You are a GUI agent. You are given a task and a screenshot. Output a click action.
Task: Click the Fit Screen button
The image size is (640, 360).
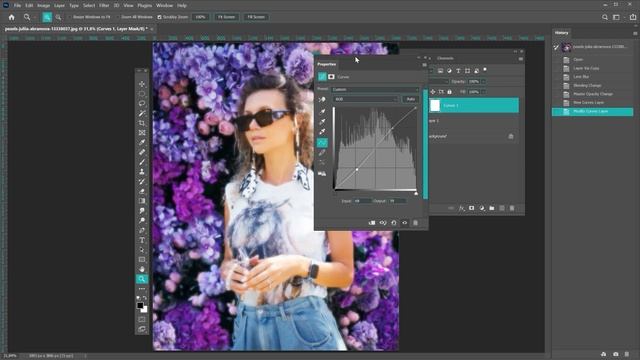click(x=227, y=17)
